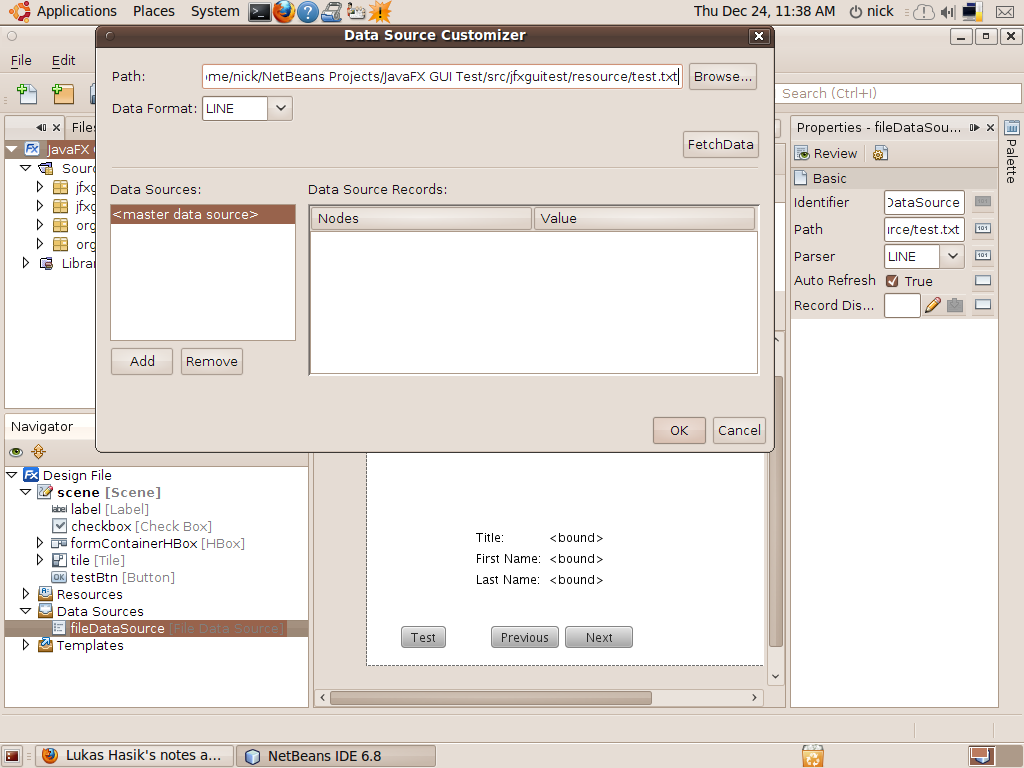1024x768 pixels.
Task: Click the 101 binding icon beside Parser property
Action: click(x=983, y=255)
